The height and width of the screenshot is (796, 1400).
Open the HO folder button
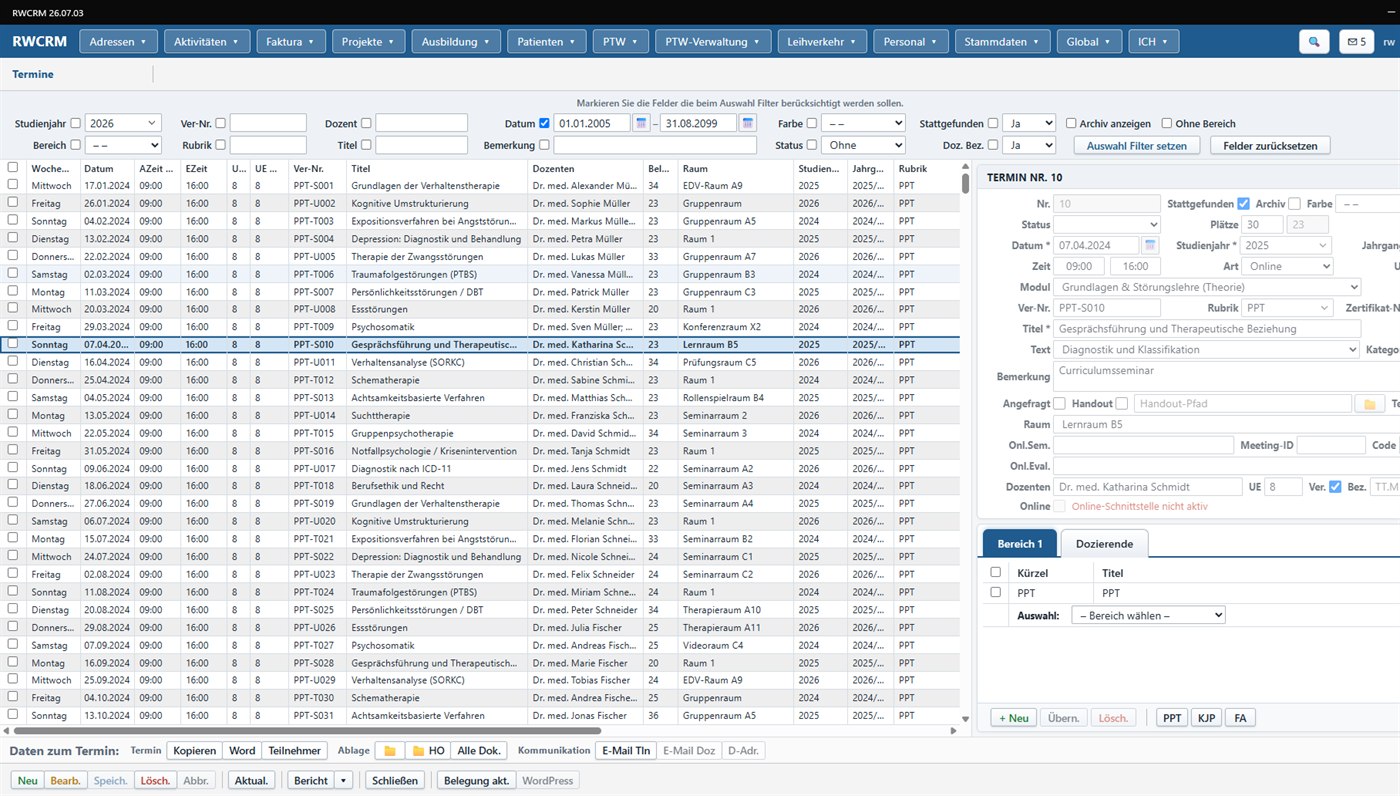pyautogui.click(x=427, y=751)
